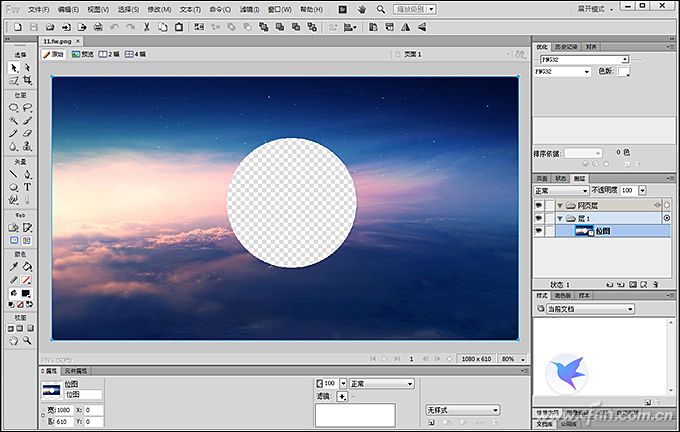Switch to 4 幅 four-up view
This screenshot has height=432, width=680.
135,54
